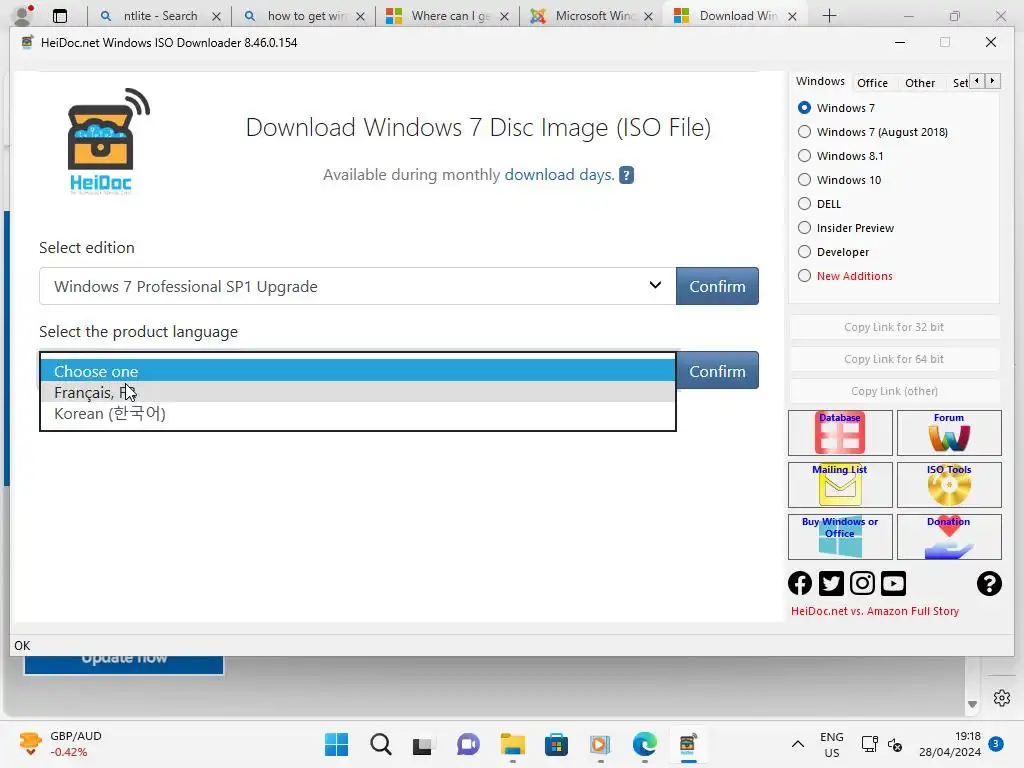Open the Database tile
Viewport: 1024px width, 768px height.
click(840, 432)
